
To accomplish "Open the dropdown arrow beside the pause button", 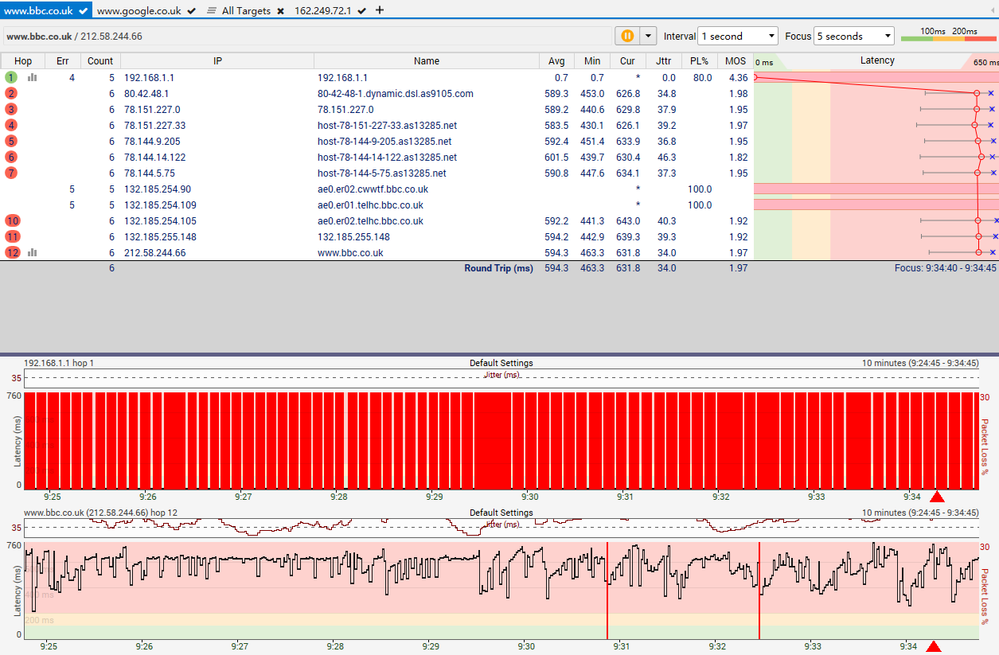I will click(x=648, y=36).
